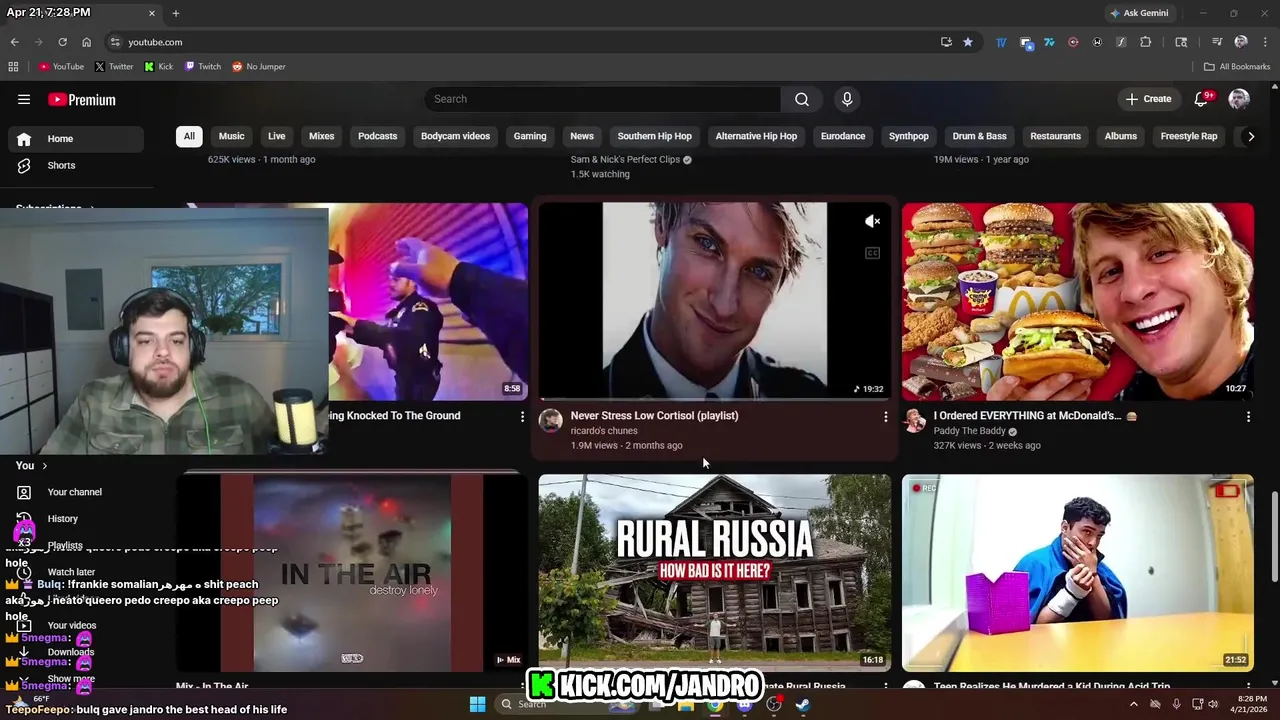Open the apps grid in the bookmarks bar
Viewport: 1280px width, 720px height.
point(13,67)
